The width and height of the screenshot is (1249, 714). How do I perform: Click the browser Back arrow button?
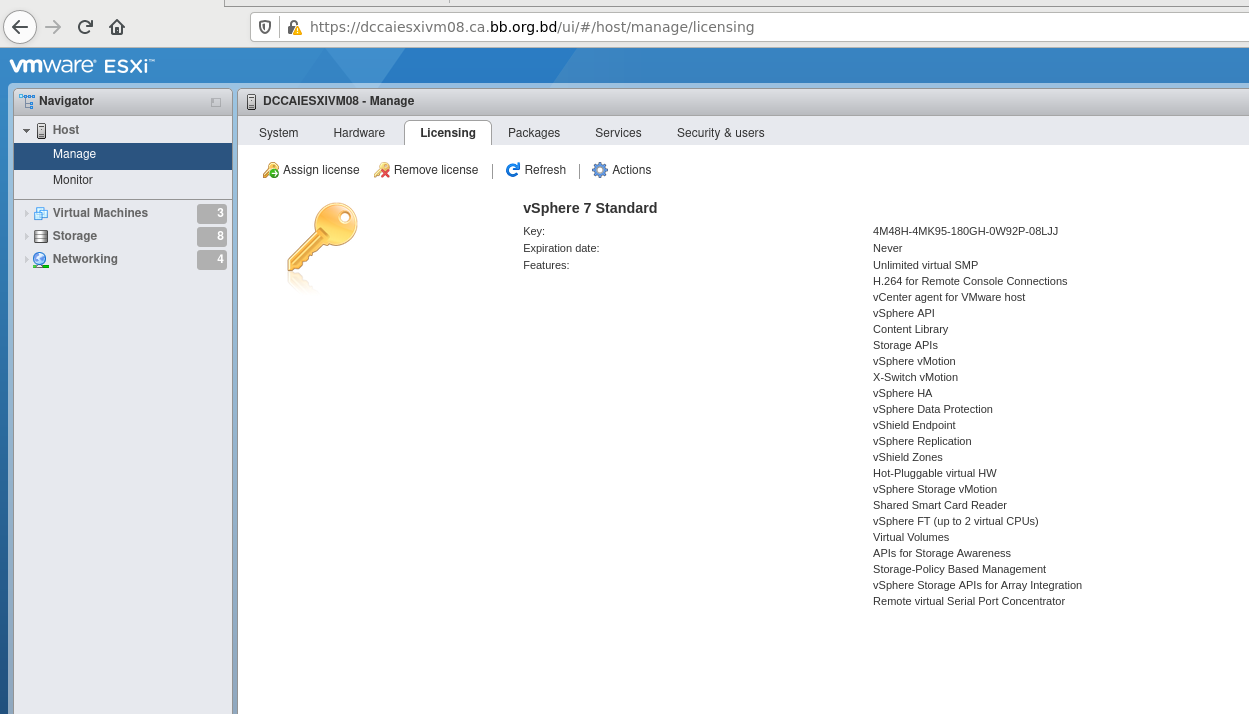[20, 27]
